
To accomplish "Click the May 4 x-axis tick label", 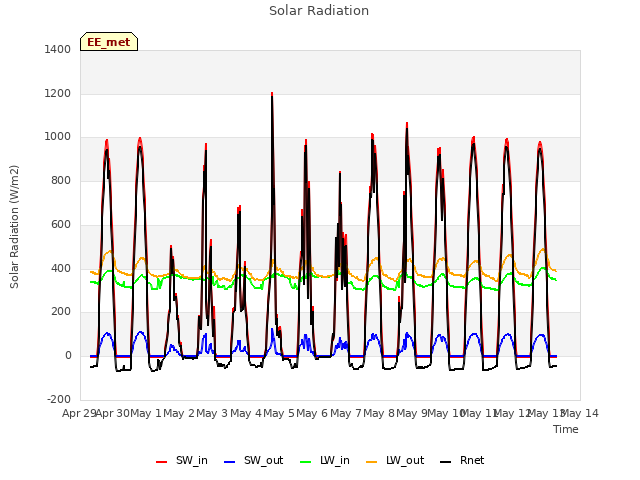I will point(246,413).
